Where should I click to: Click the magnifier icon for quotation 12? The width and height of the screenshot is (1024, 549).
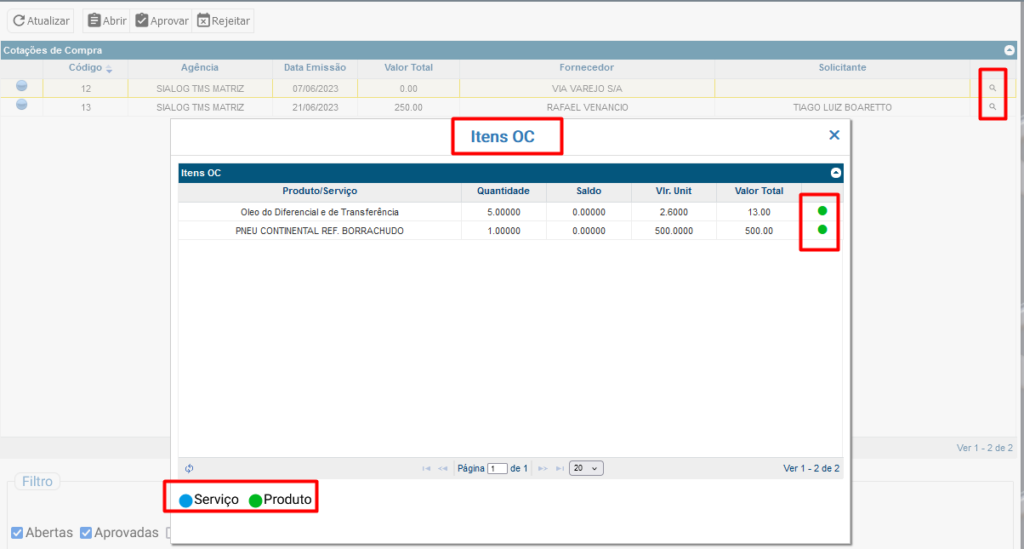(x=992, y=89)
